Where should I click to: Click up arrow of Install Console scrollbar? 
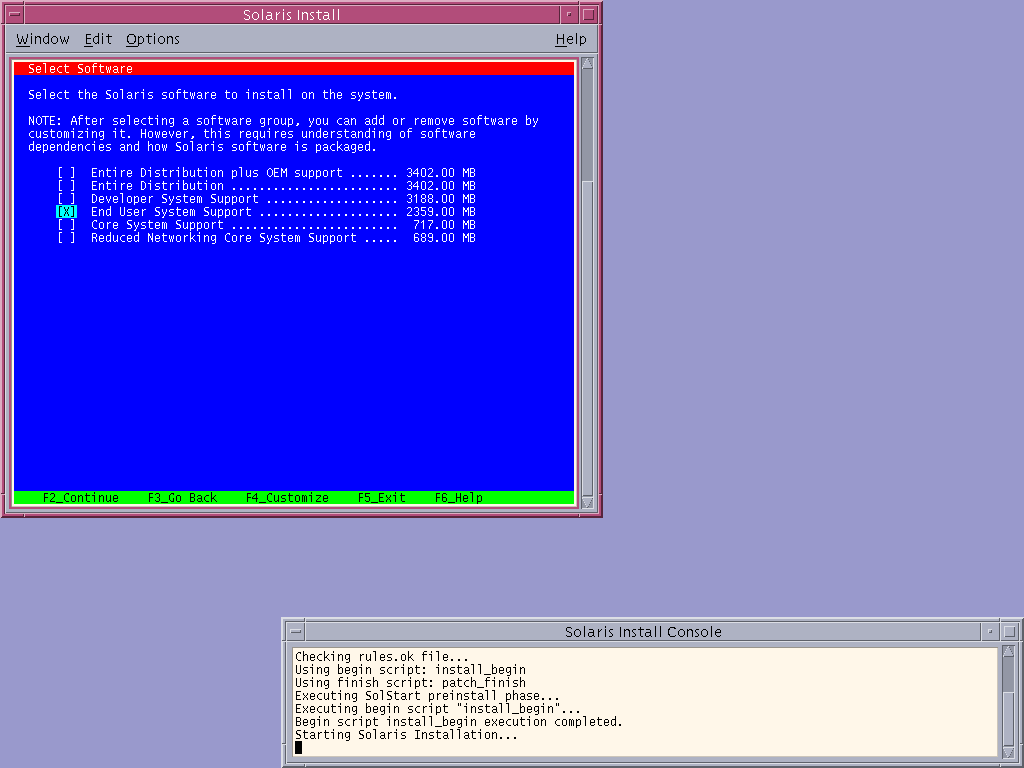pos(1008,651)
